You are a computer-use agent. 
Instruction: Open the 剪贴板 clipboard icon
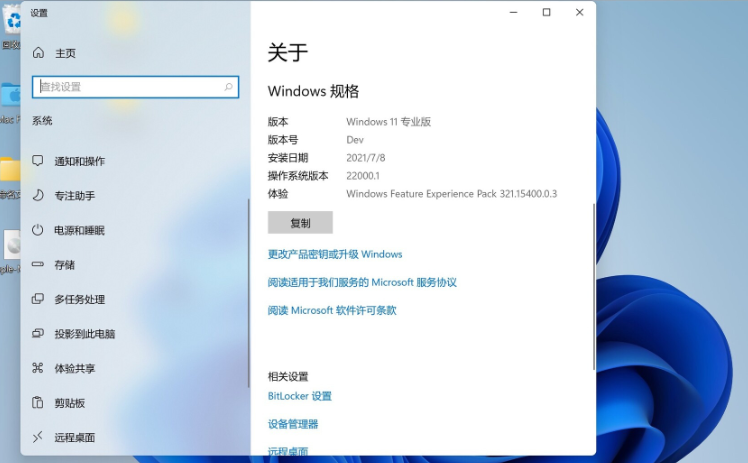(x=38, y=403)
